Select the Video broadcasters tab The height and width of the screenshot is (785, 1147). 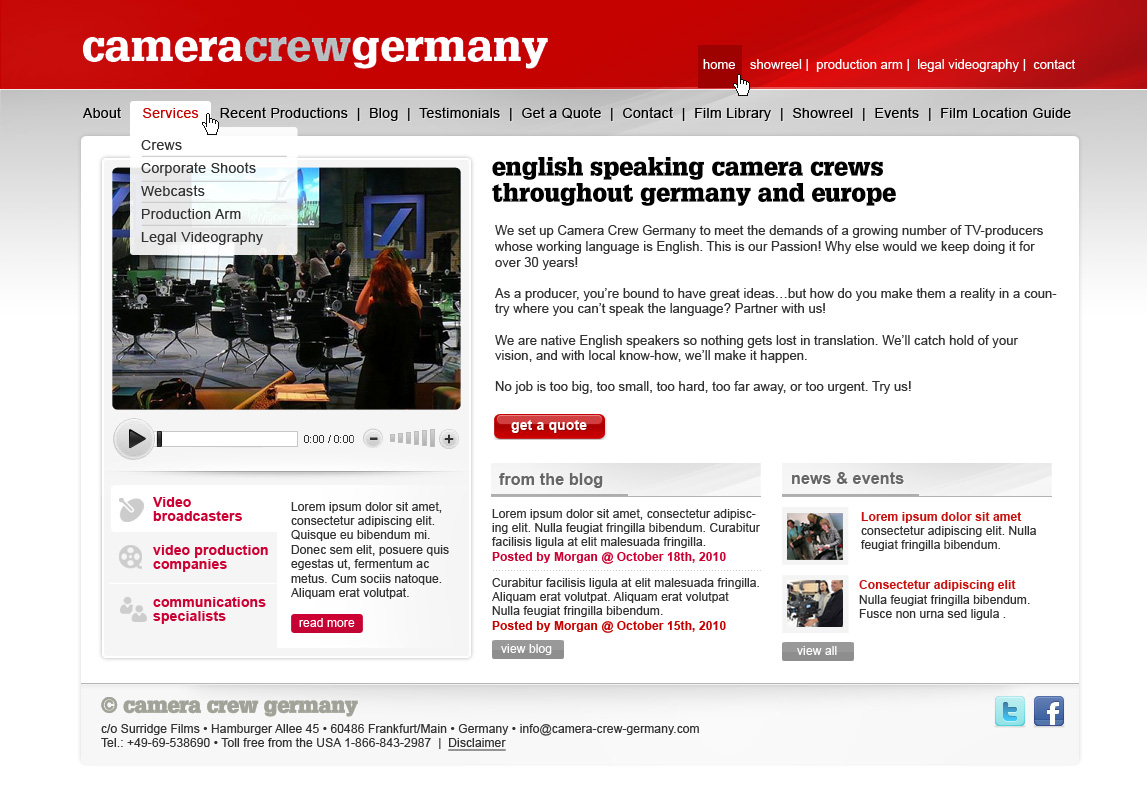pos(194,509)
